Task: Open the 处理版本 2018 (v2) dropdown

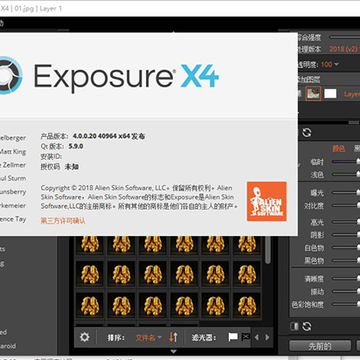Action: click(344, 49)
